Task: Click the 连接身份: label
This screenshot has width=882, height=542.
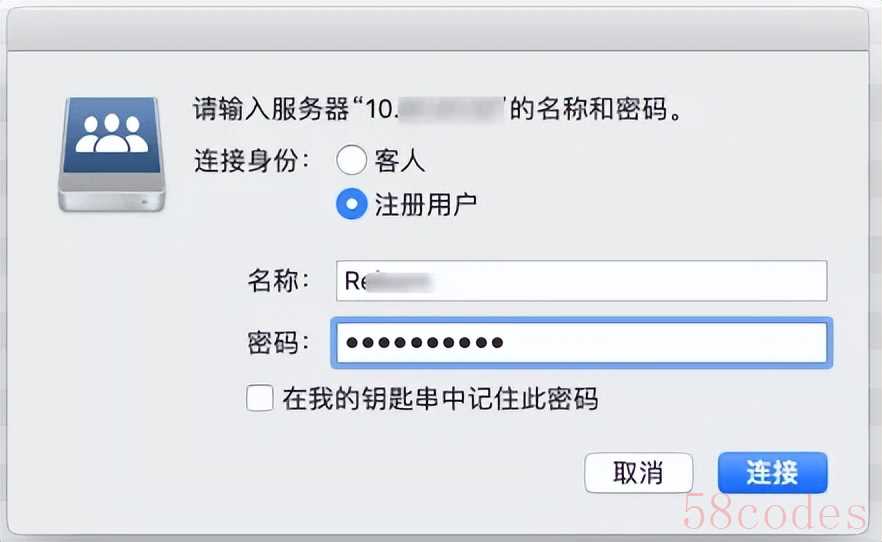Action: tap(252, 161)
